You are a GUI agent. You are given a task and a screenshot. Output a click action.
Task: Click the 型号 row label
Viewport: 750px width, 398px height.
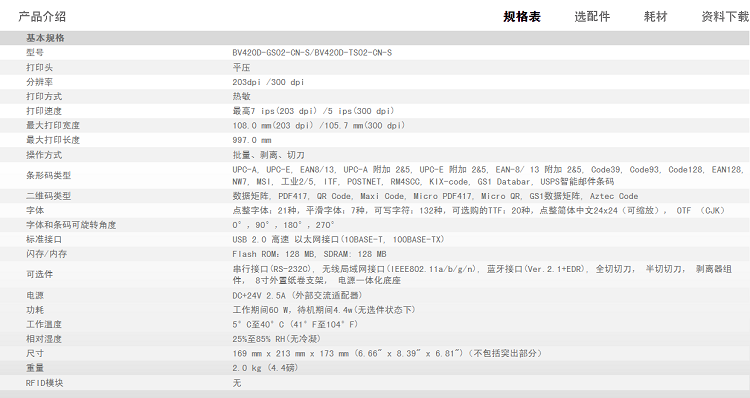[35, 53]
